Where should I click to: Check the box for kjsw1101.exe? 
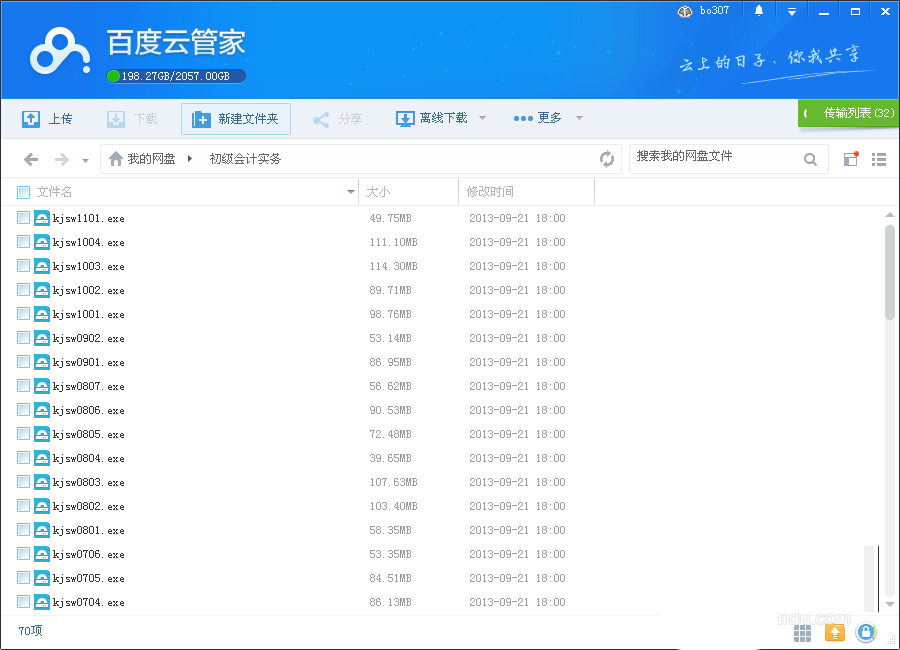click(x=23, y=218)
